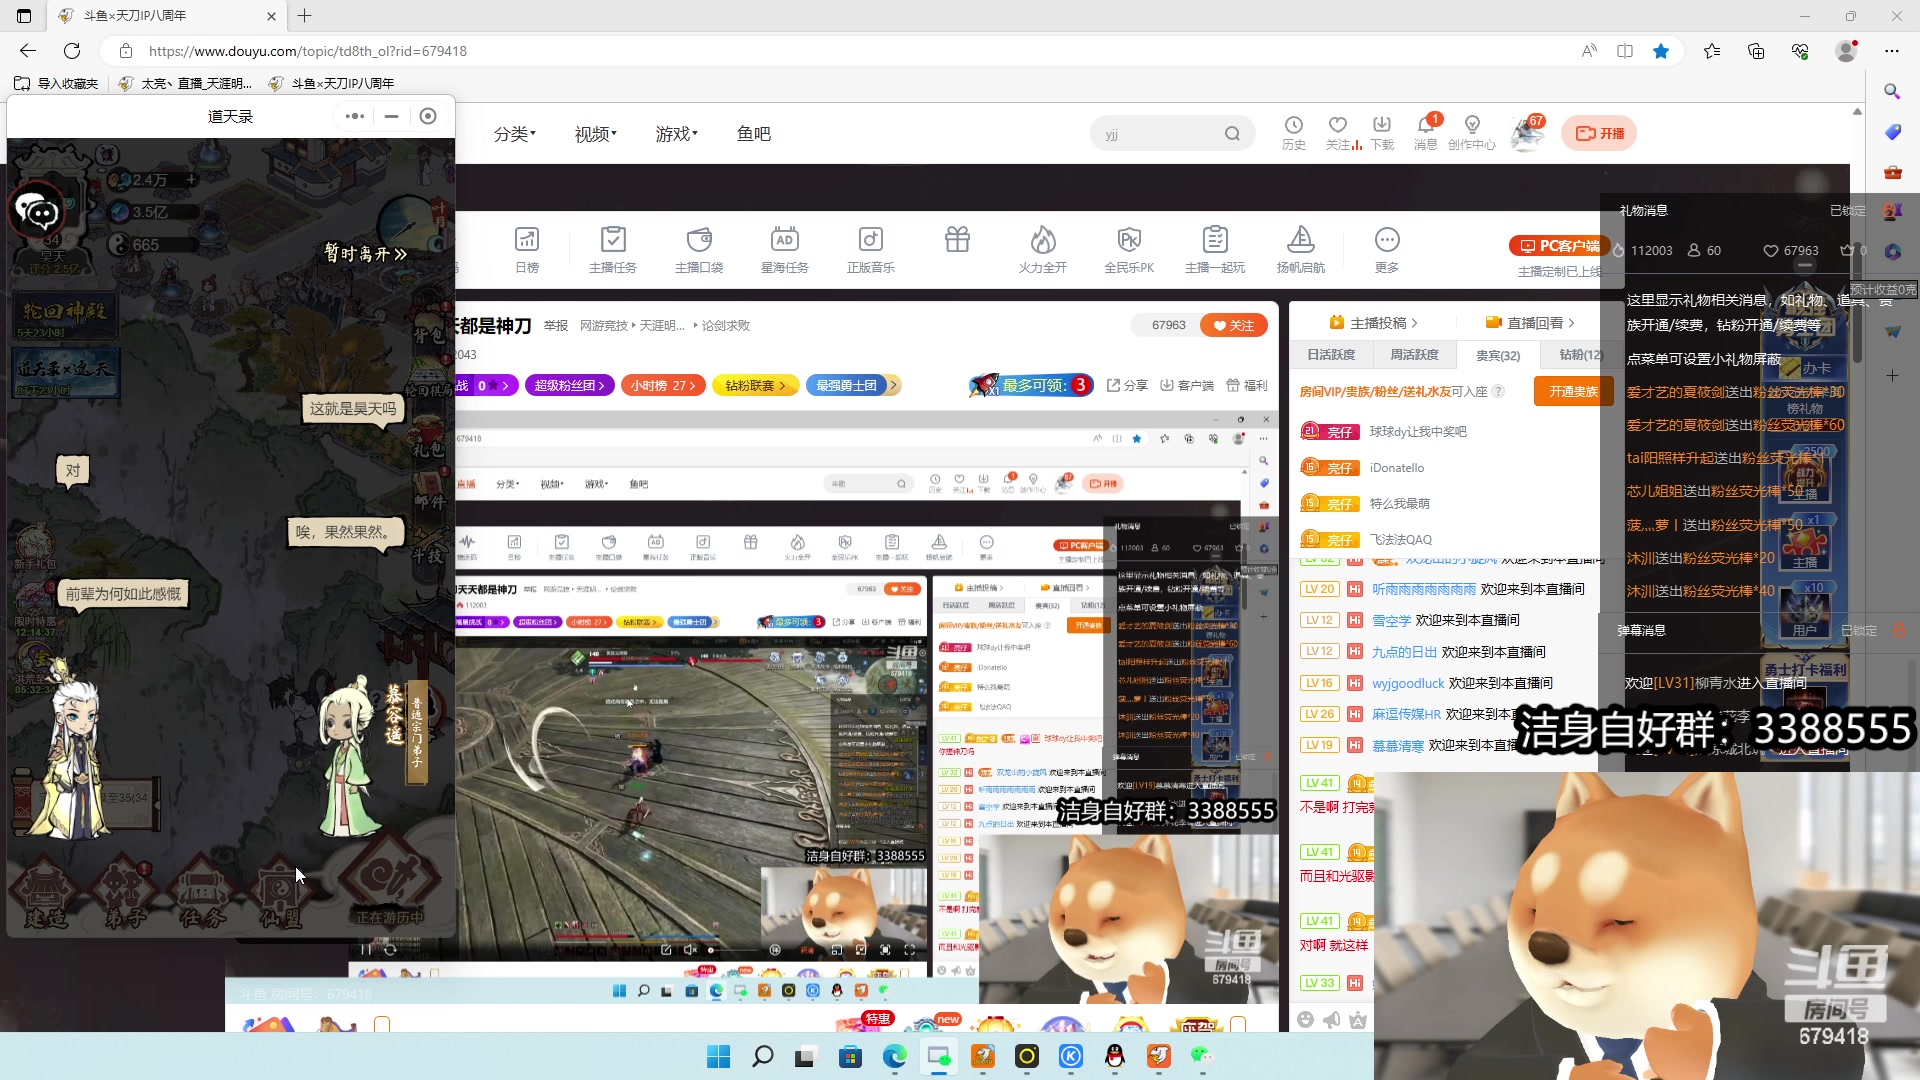Open 轮回神殿 event banner in game
1920x1080 pixels.
(66, 318)
